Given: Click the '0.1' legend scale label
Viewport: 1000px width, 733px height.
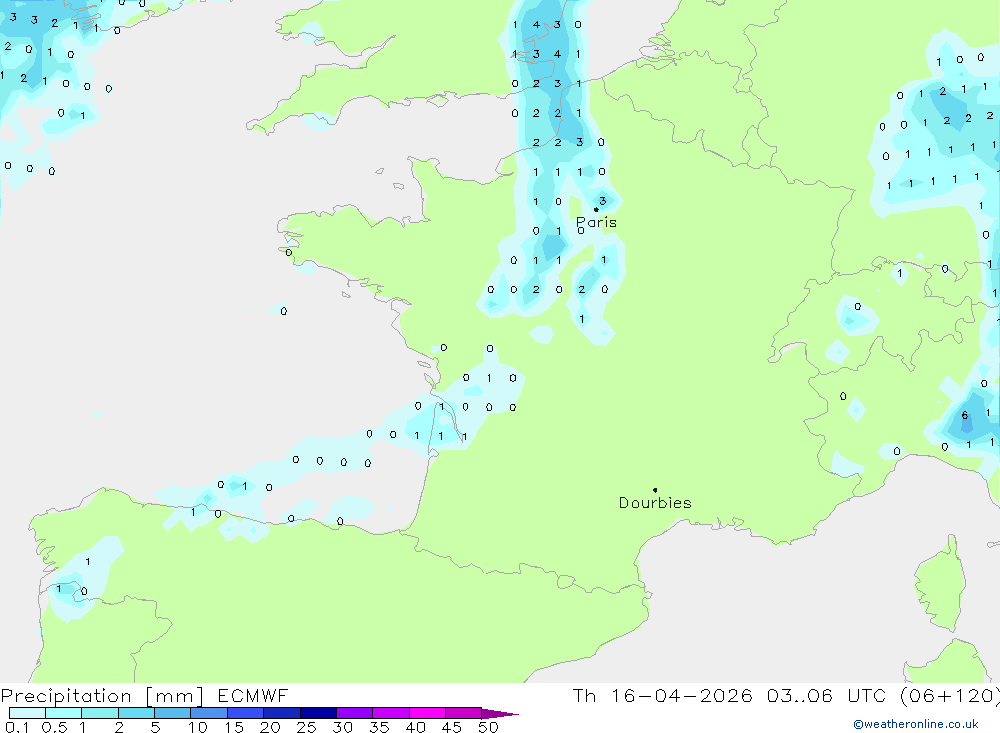Looking at the screenshot, I should click(17, 727).
